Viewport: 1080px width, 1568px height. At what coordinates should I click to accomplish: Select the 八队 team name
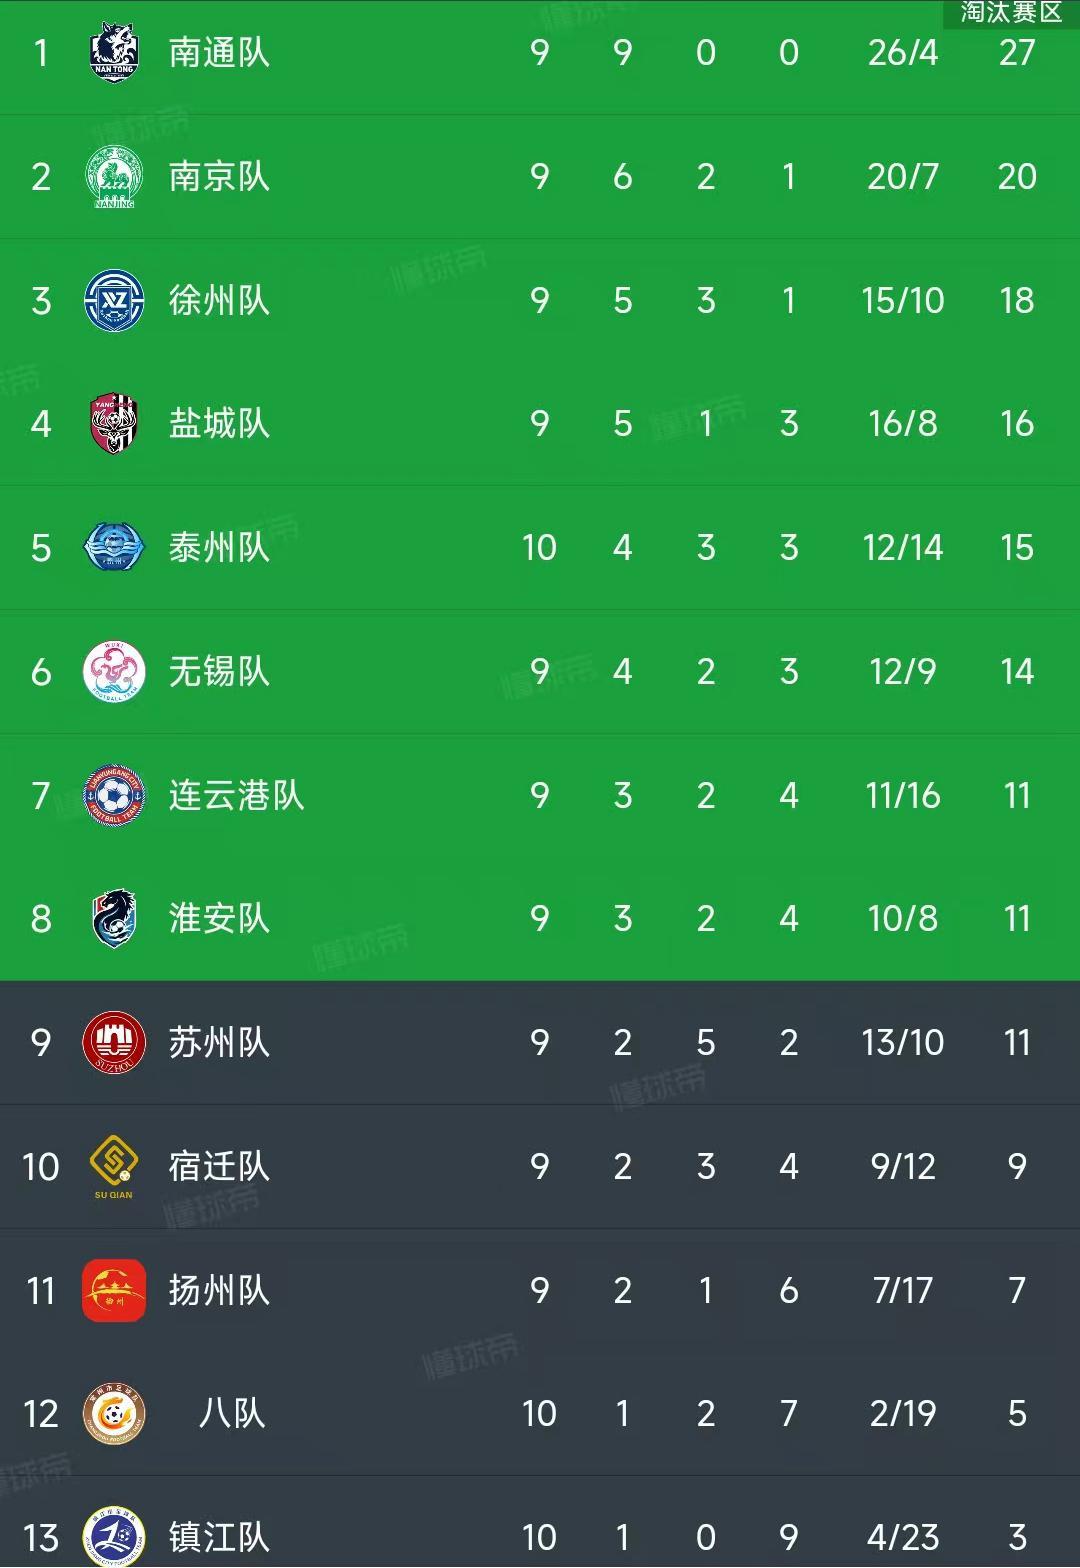pyautogui.click(x=228, y=1414)
